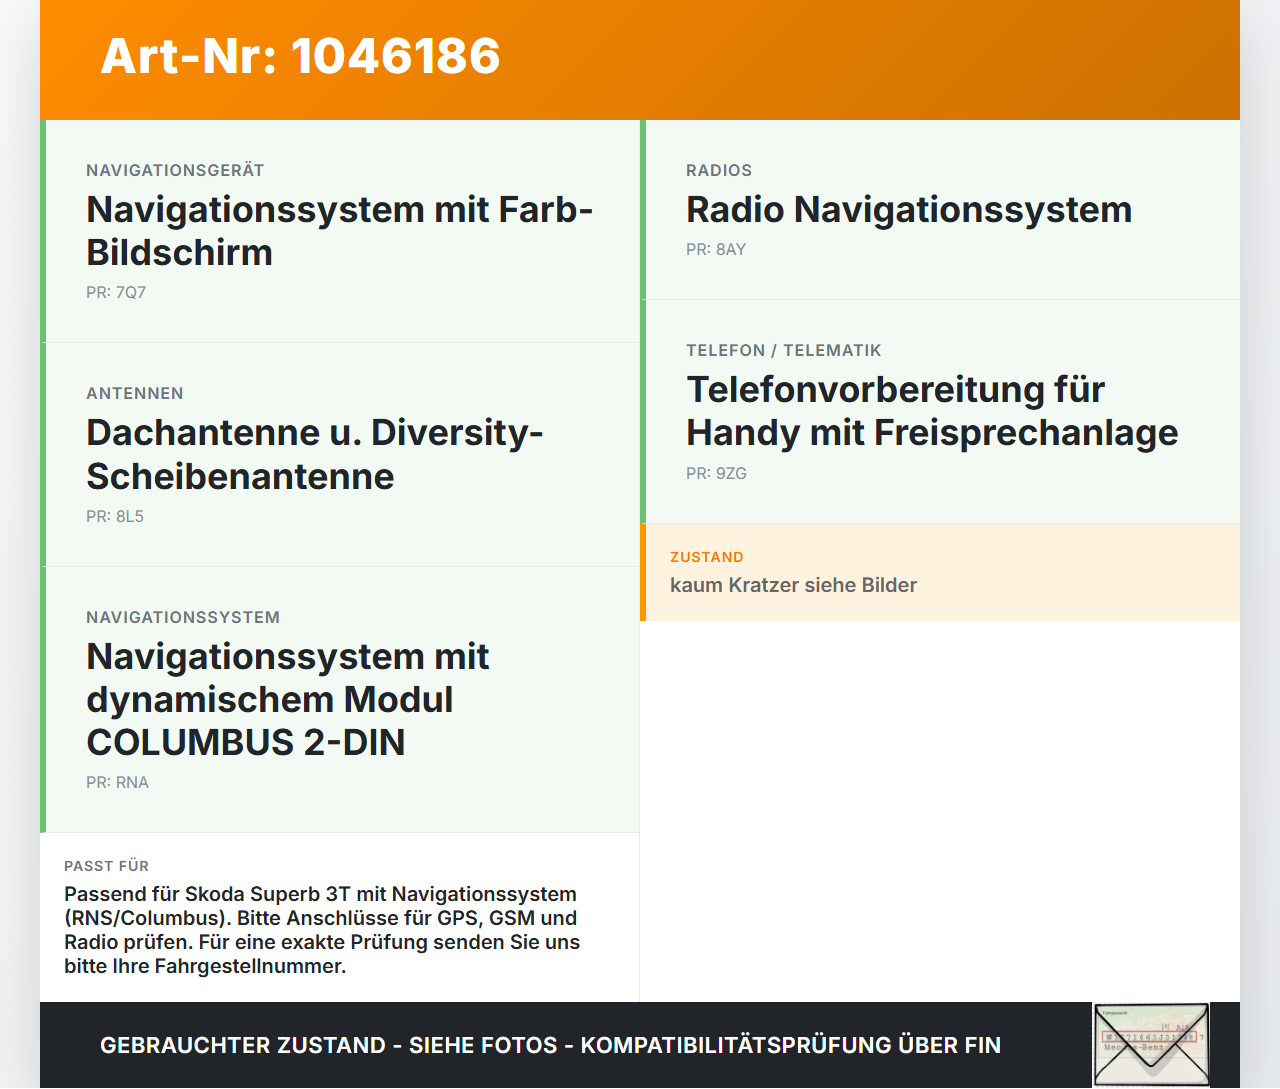
Task: Click the Art-Nr: 1046186 heading
Action: [x=300, y=56]
